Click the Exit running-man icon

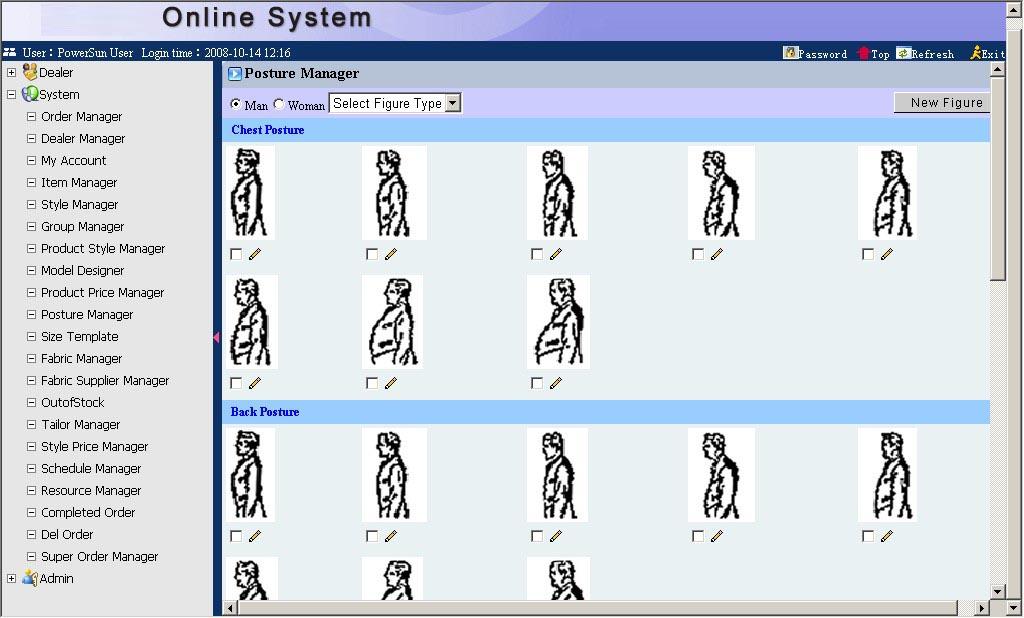(x=976, y=53)
